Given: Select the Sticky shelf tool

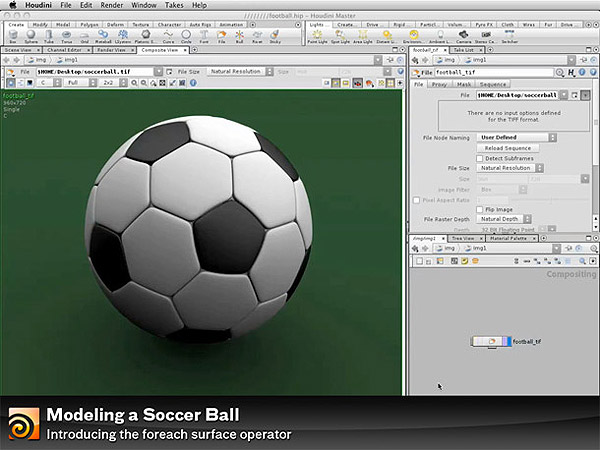Looking at the screenshot, I should (x=275, y=37).
